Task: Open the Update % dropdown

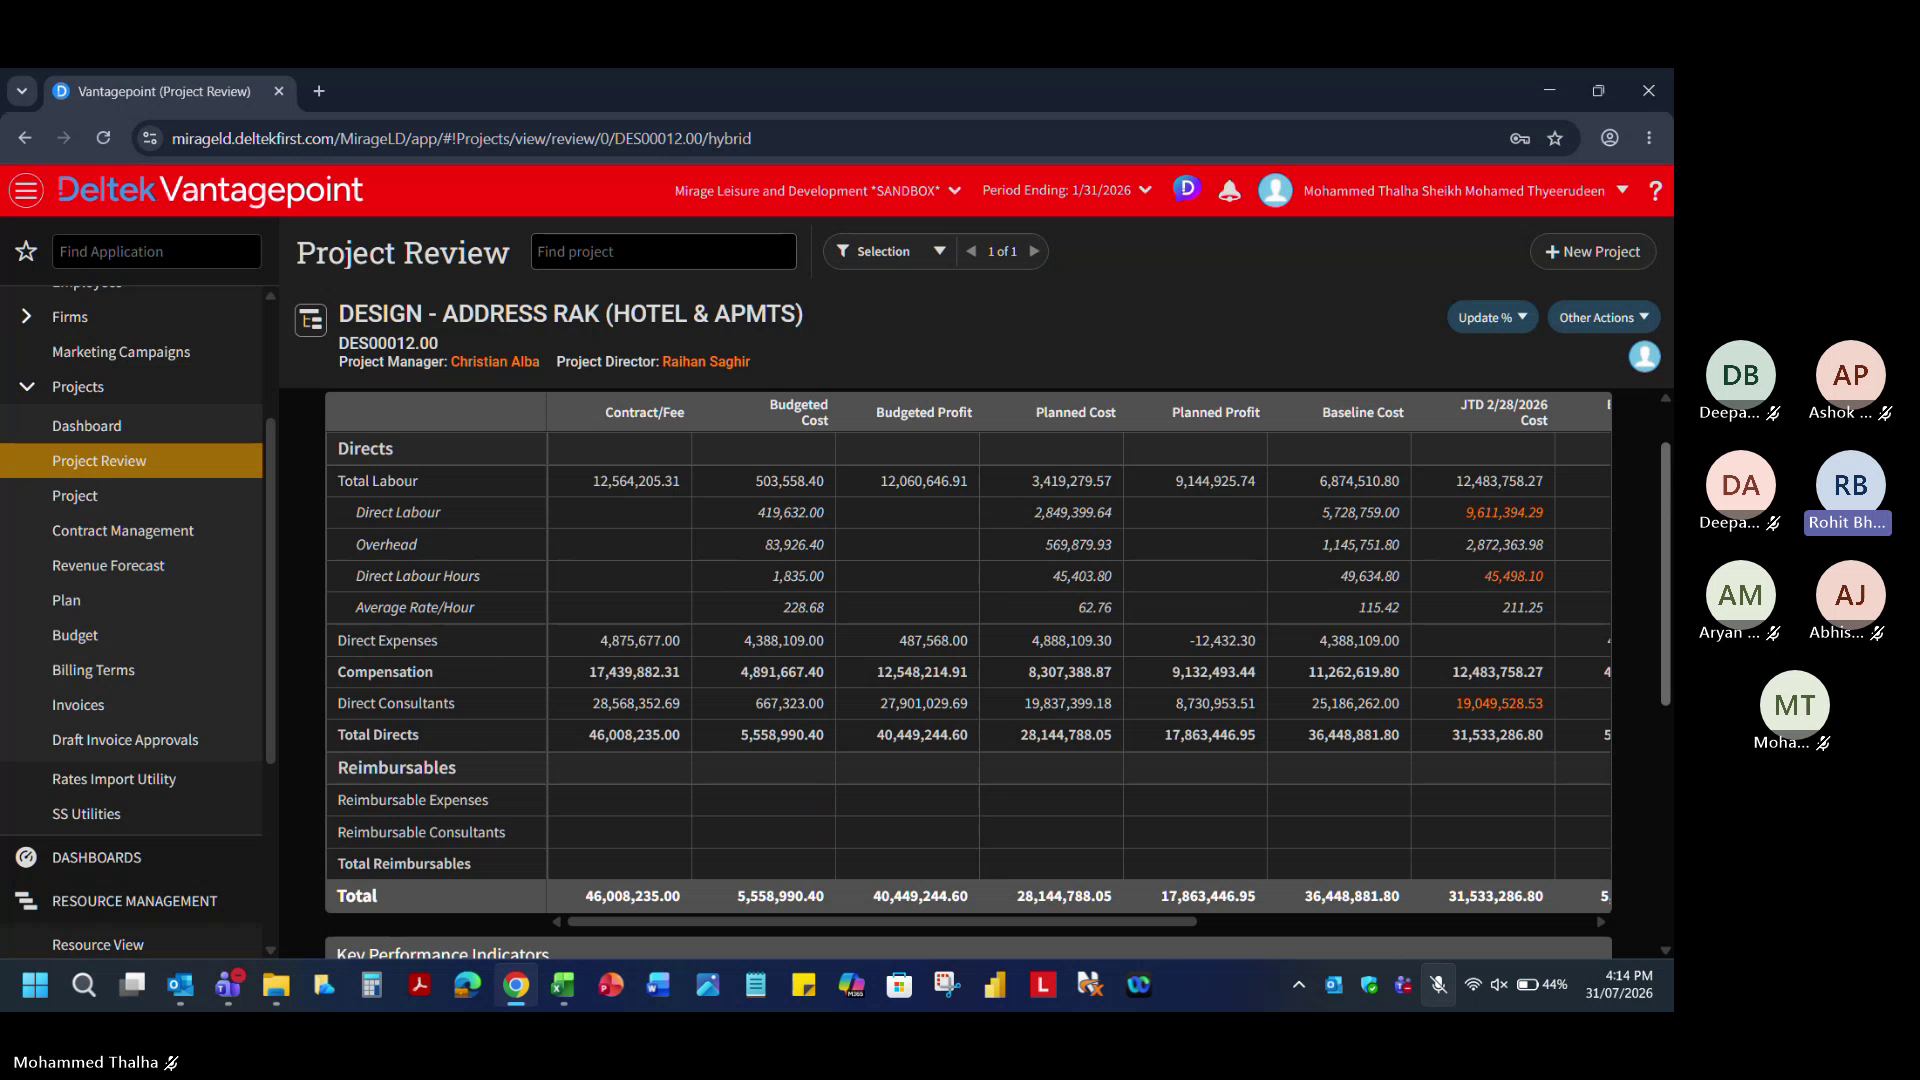Action: (1492, 317)
